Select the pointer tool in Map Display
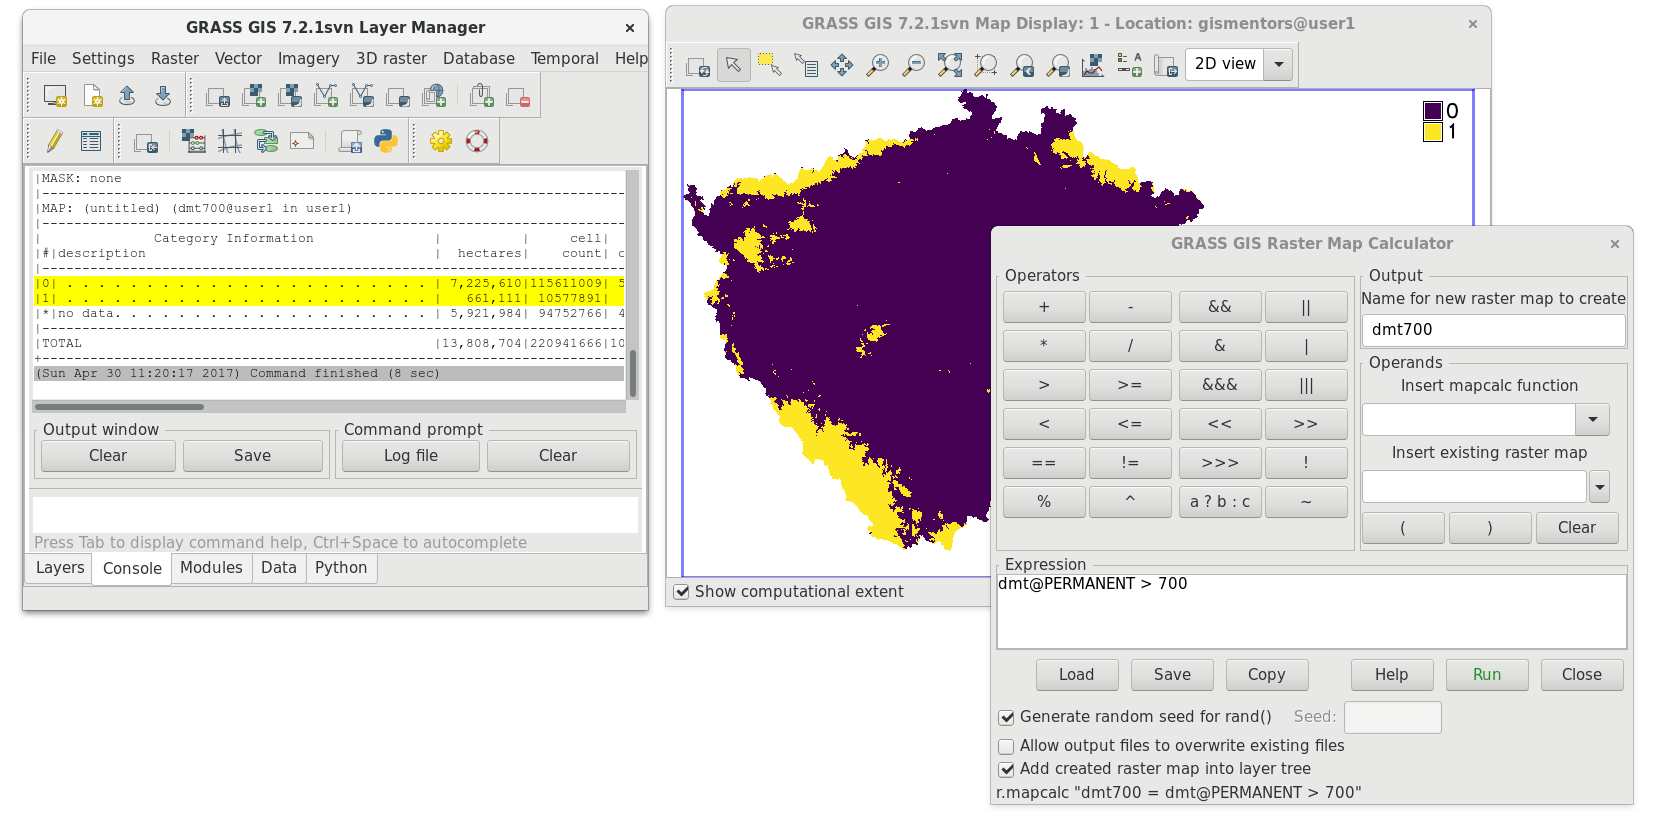The height and width of the screenshot is (816, 1653). tap(734, 66)
